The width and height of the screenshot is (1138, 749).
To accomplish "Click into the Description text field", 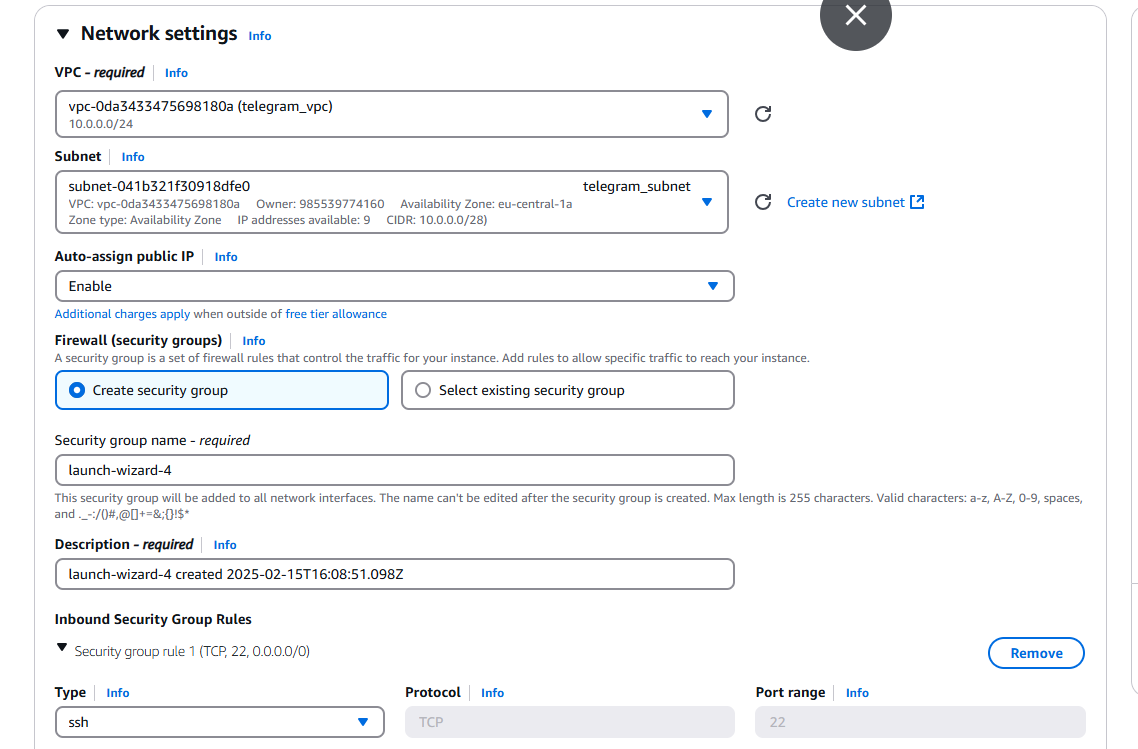I will 394,574.
